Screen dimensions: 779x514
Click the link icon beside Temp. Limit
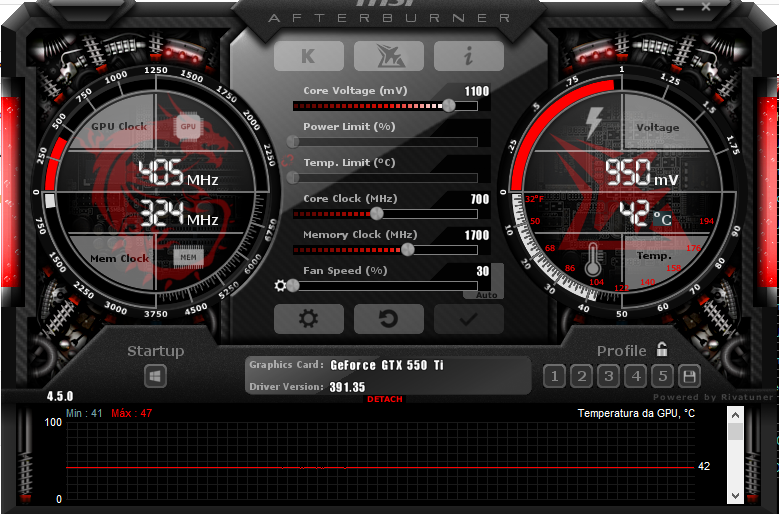click(x=288, y=161)
